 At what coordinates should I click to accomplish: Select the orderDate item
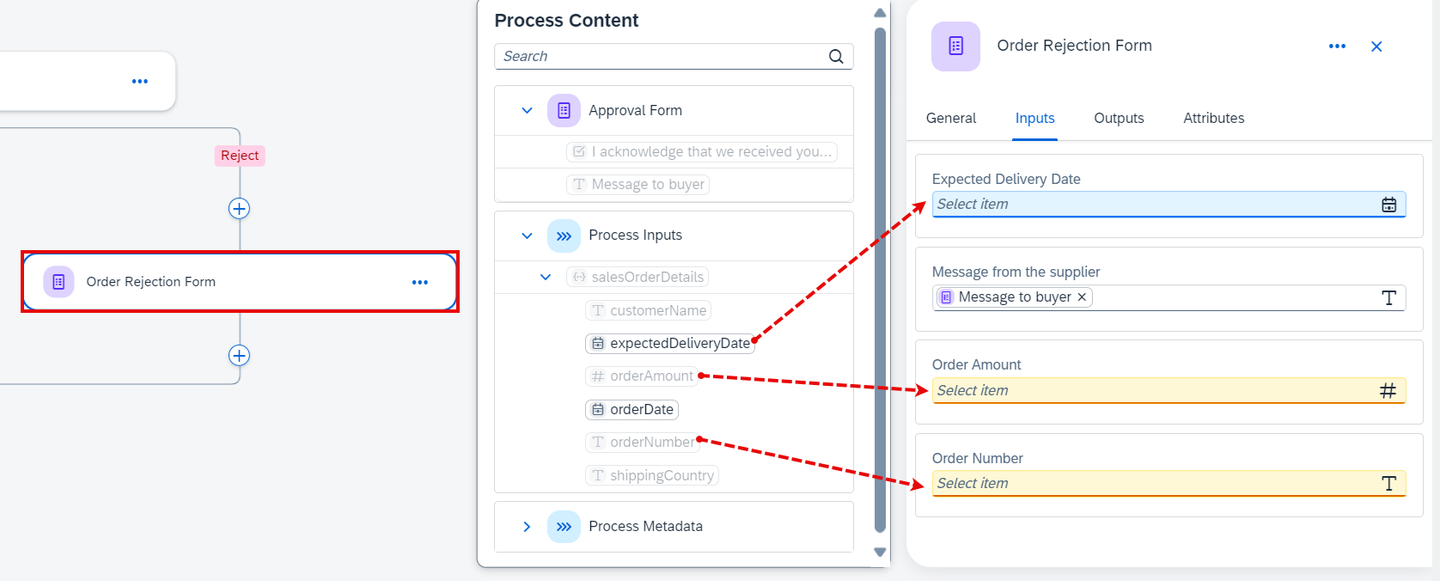pos(632,410)
